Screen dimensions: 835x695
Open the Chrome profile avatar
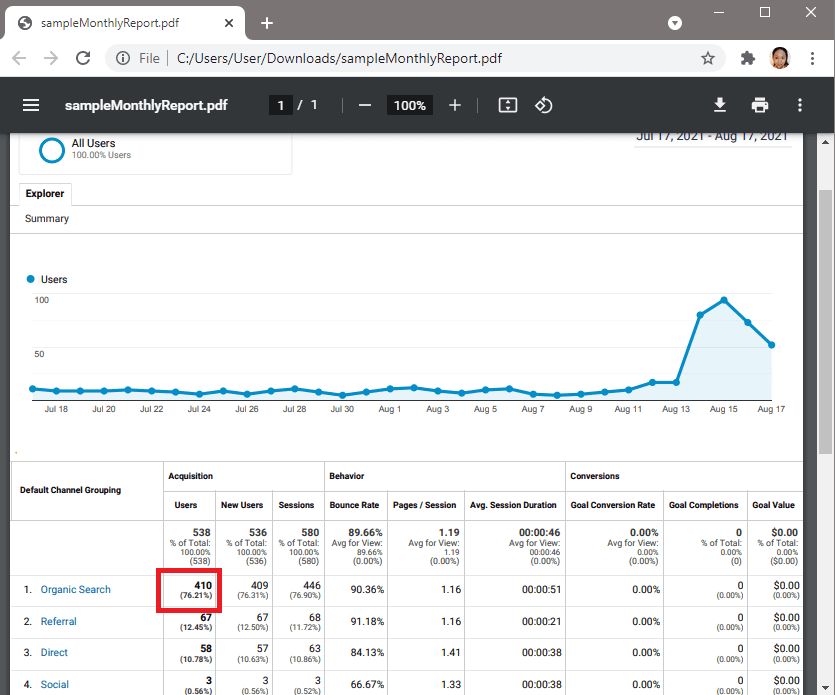(780, 58)
